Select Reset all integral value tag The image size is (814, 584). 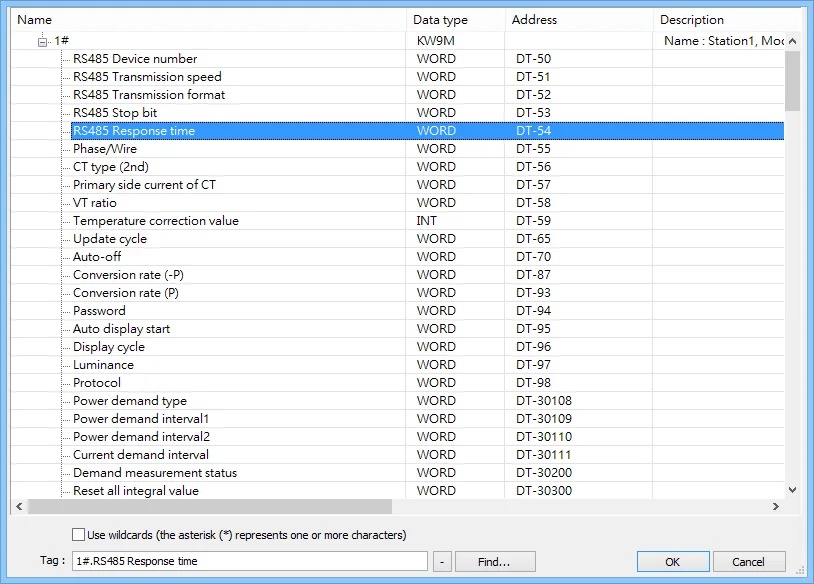135,491
